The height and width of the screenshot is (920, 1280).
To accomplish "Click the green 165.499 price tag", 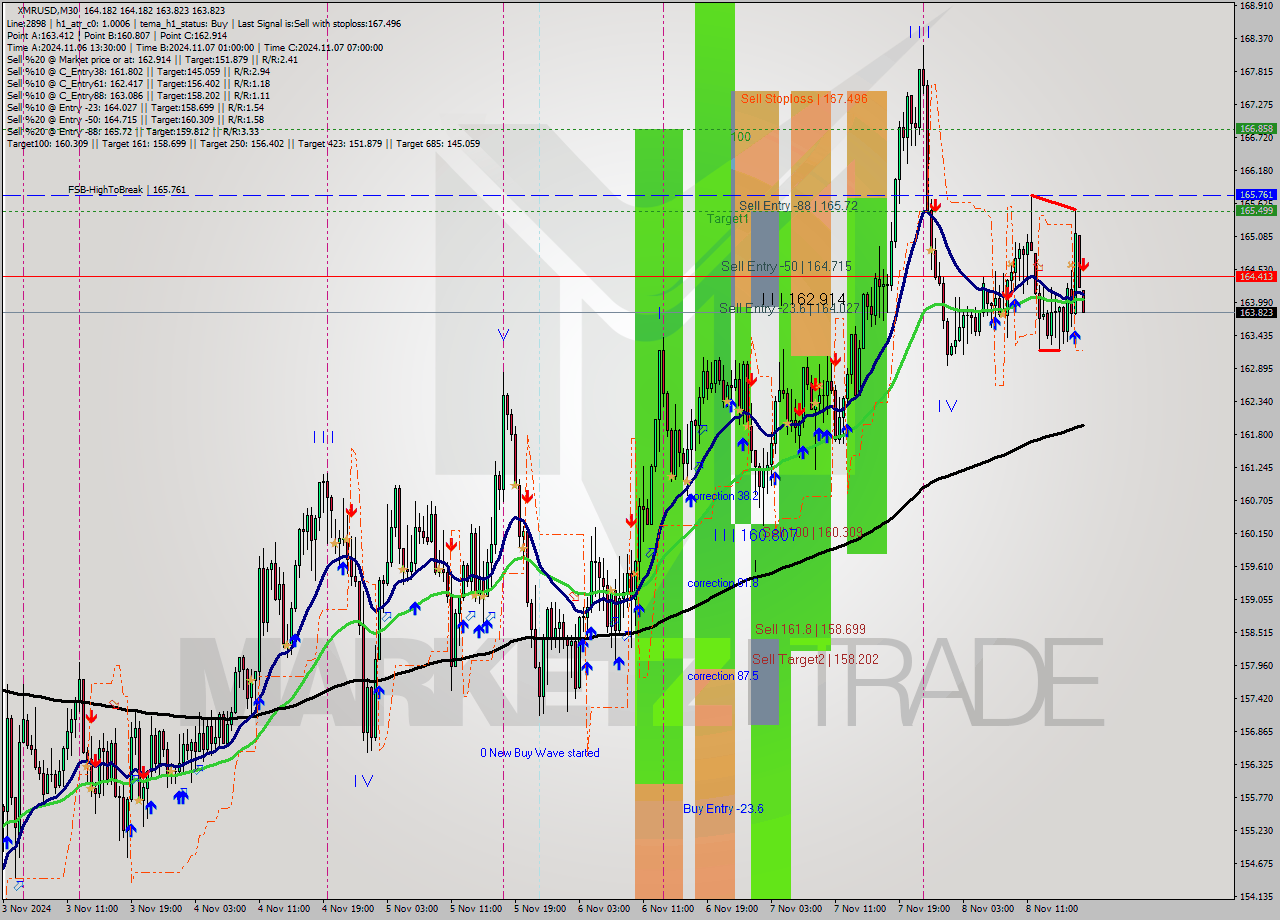I will 1256,210.
